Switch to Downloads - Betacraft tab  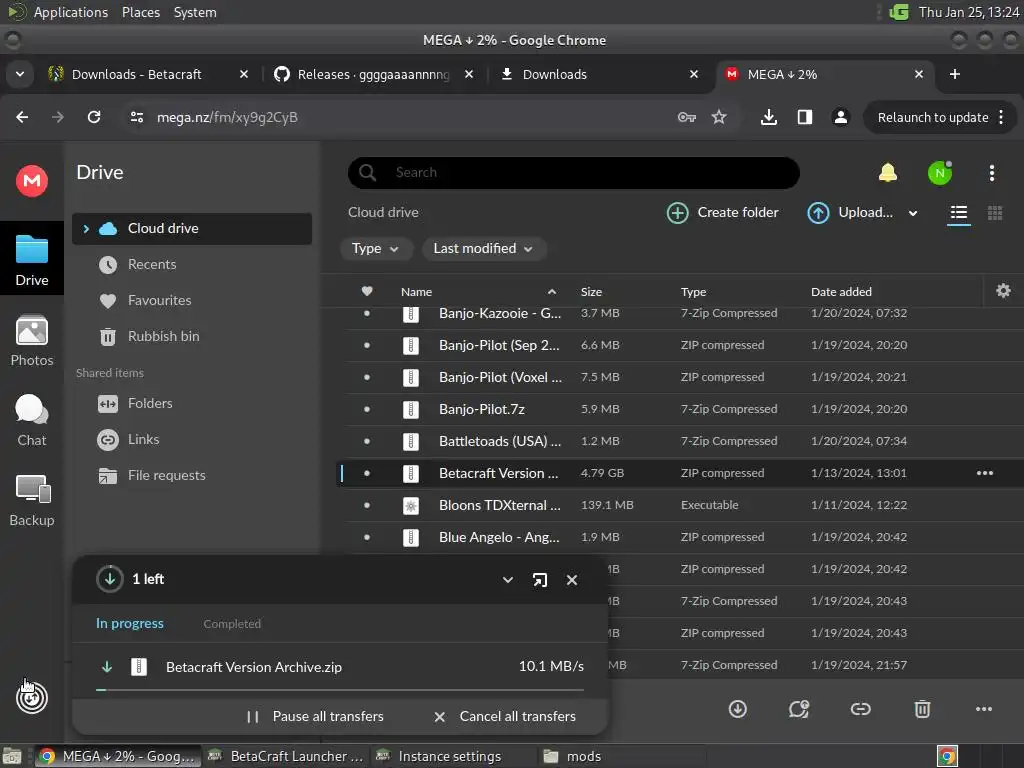click(136, 74)
